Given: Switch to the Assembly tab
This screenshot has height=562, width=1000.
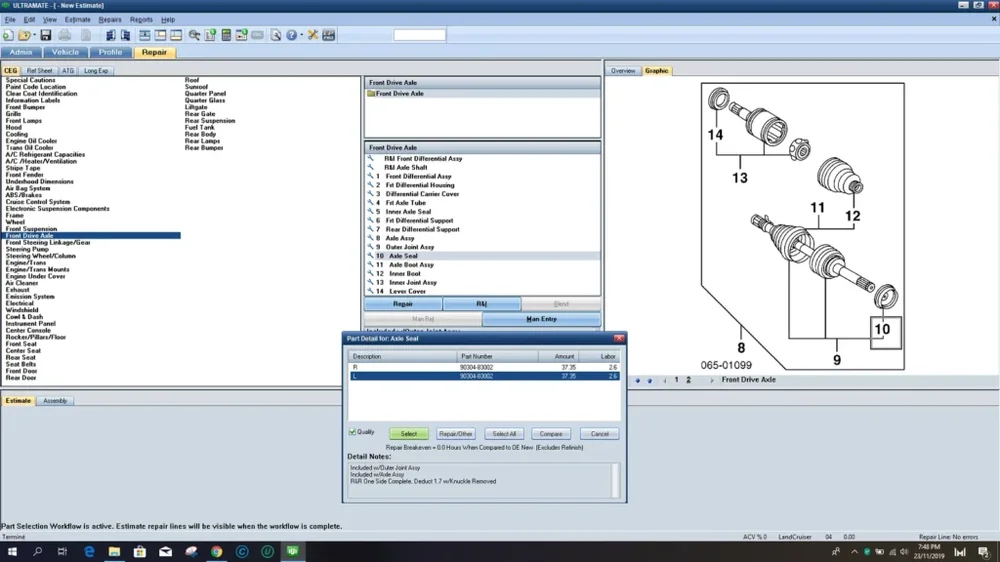Looking at the screenshot, I should point(55,401).
